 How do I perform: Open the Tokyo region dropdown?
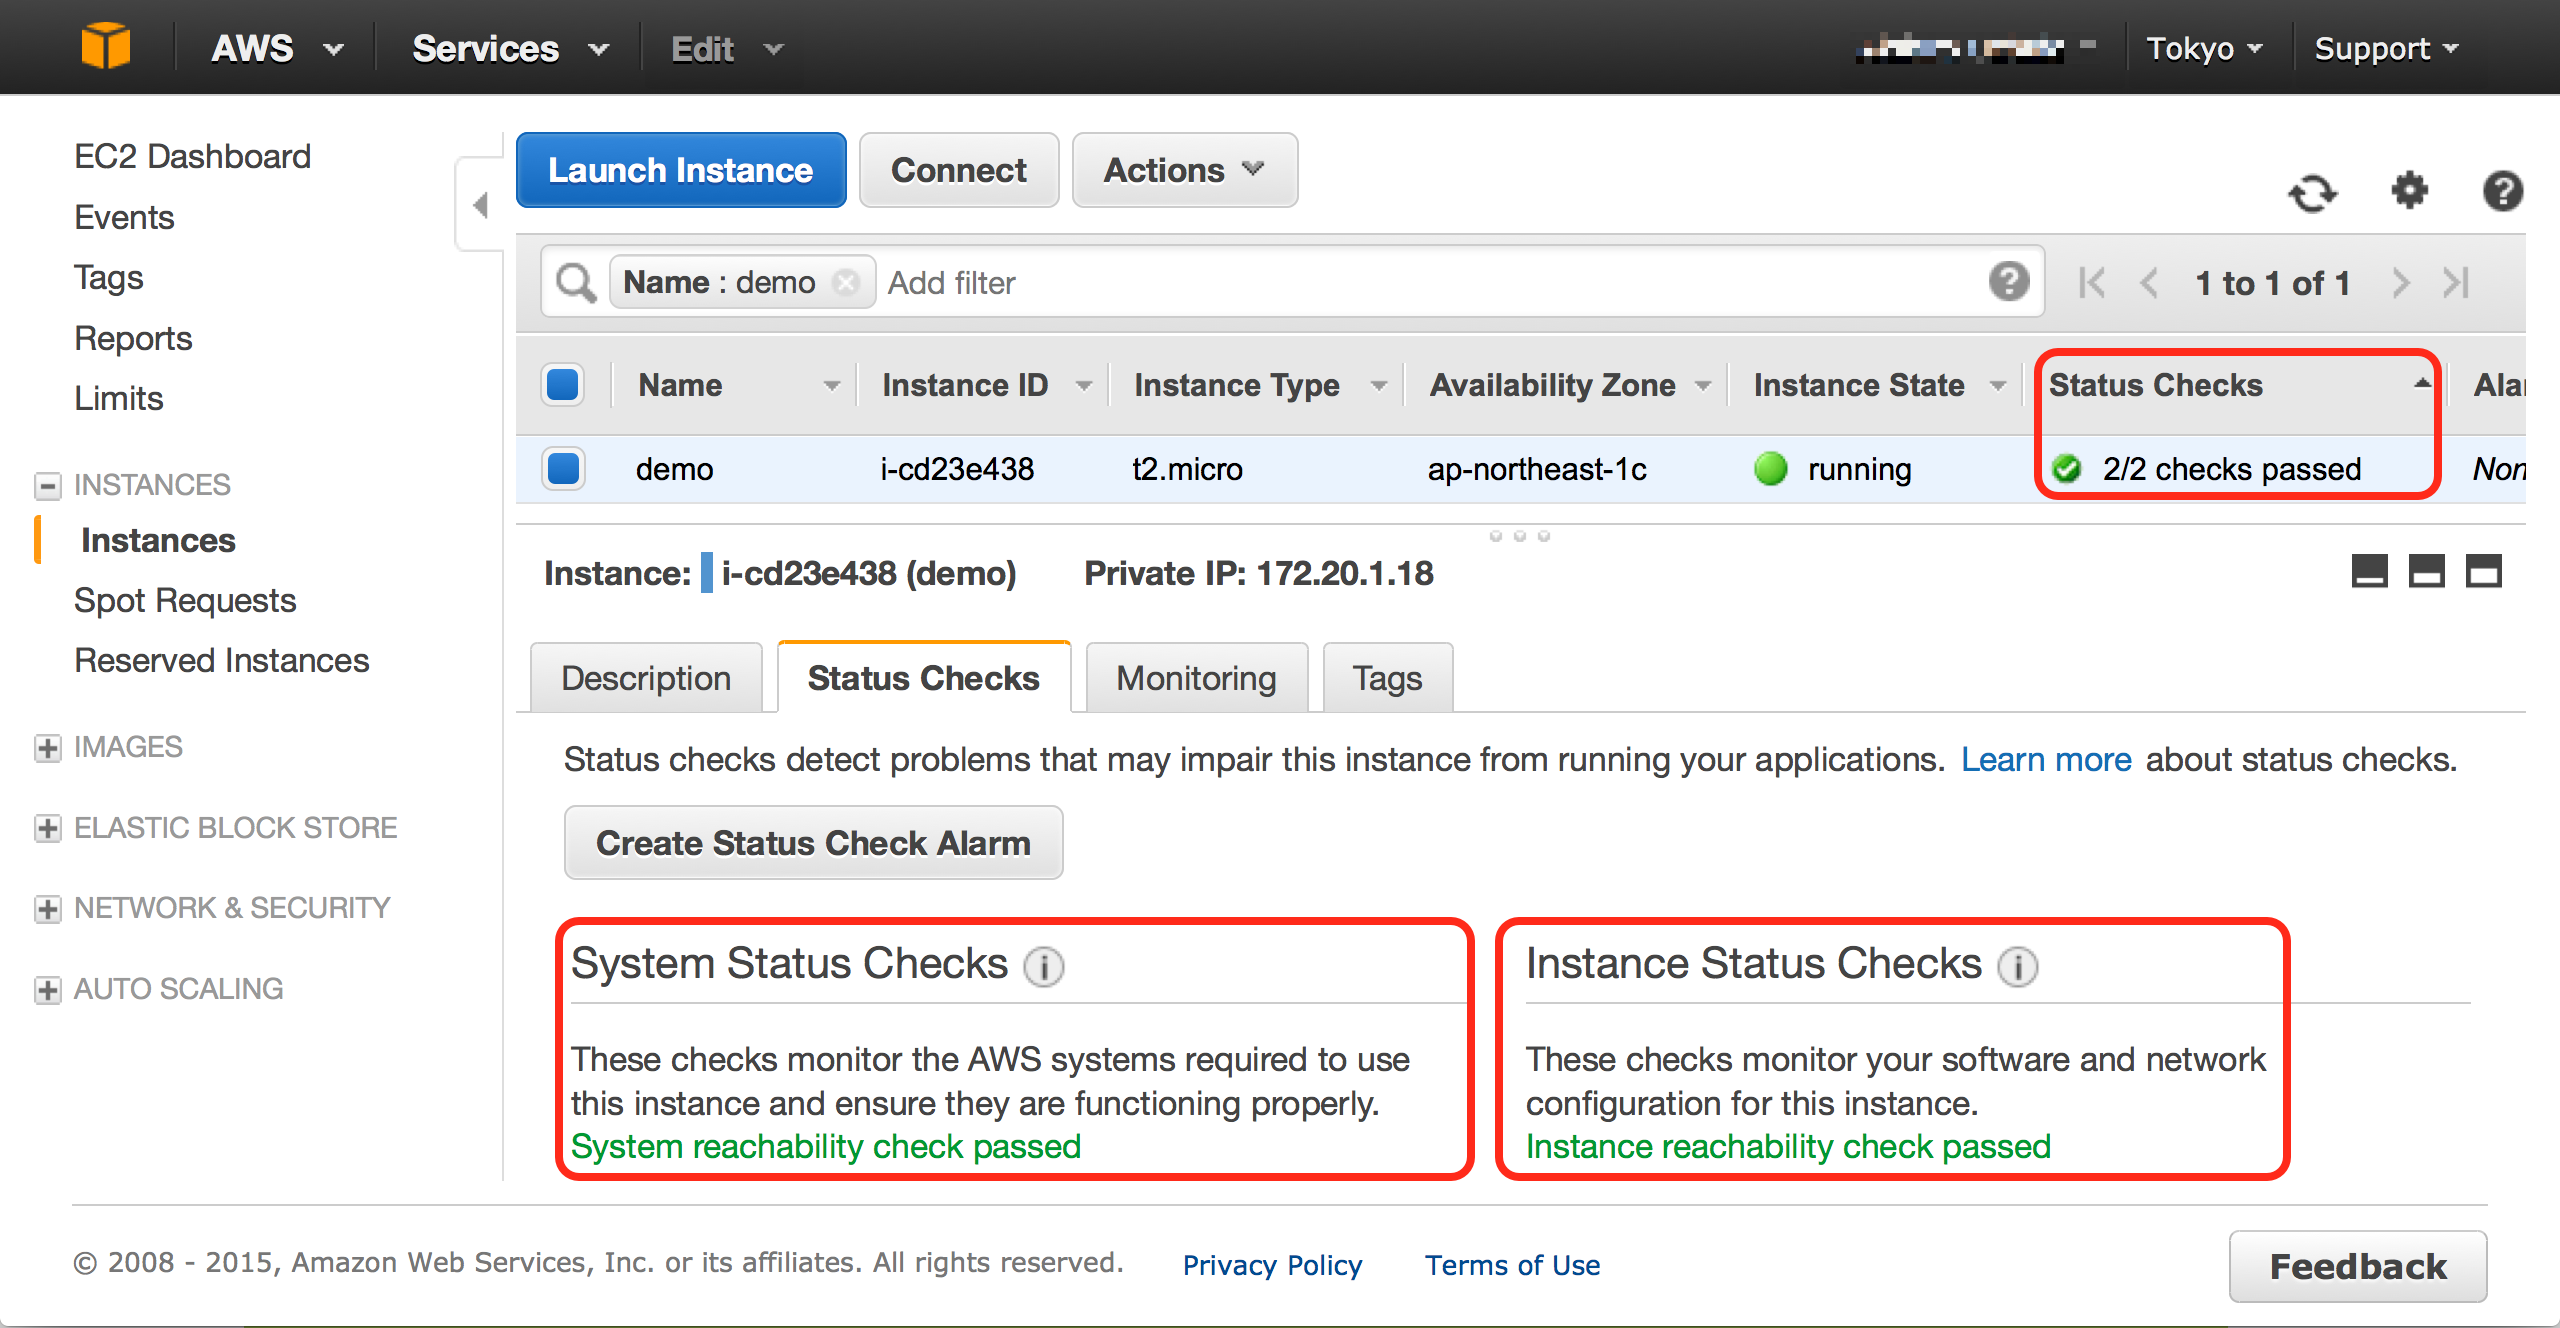click(x=2204, y=48)
